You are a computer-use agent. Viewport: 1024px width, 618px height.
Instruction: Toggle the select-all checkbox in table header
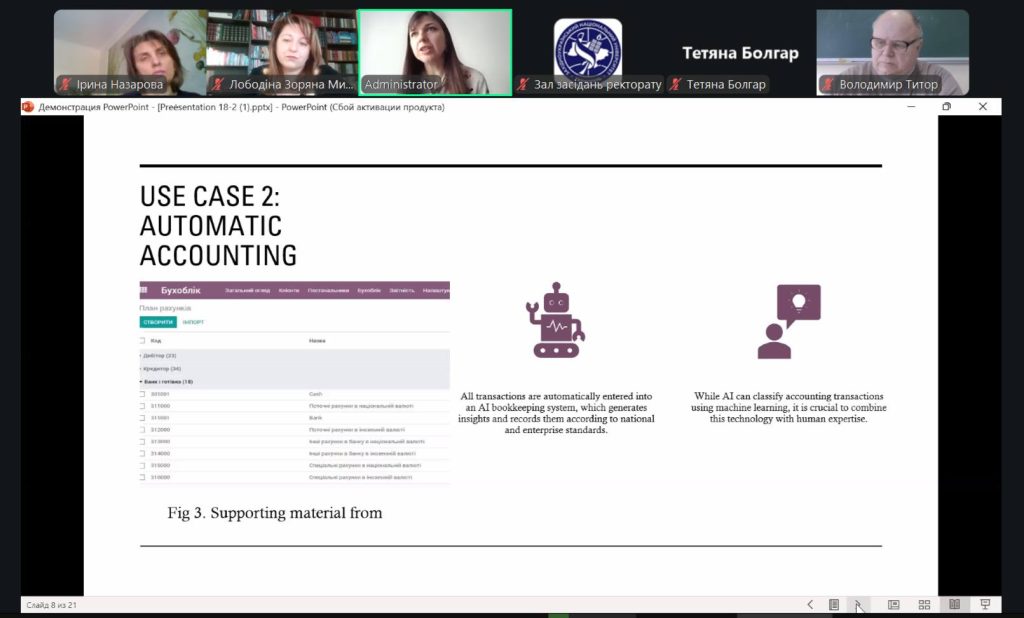click(x=143, y=341)
